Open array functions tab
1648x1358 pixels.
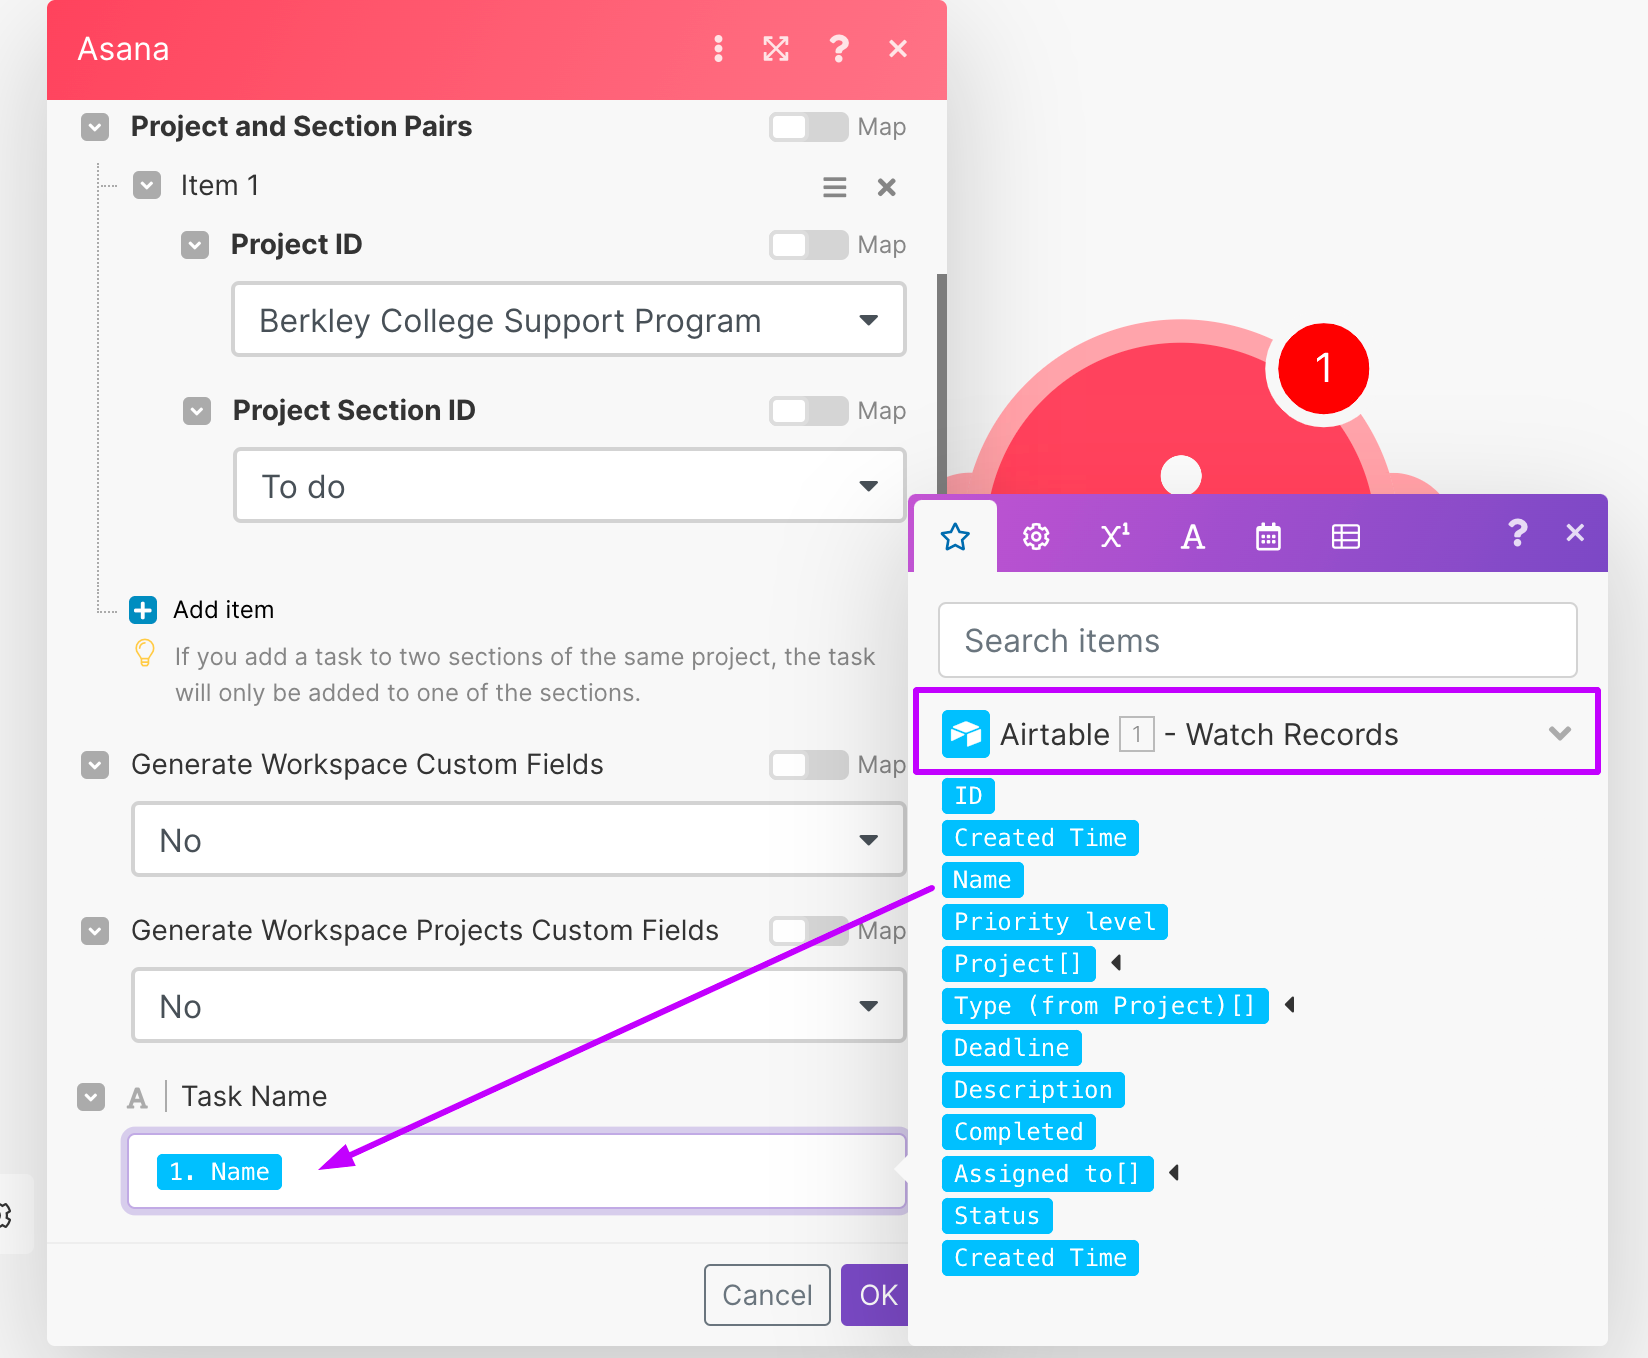pyautogui.click(x=1346, y=537)
